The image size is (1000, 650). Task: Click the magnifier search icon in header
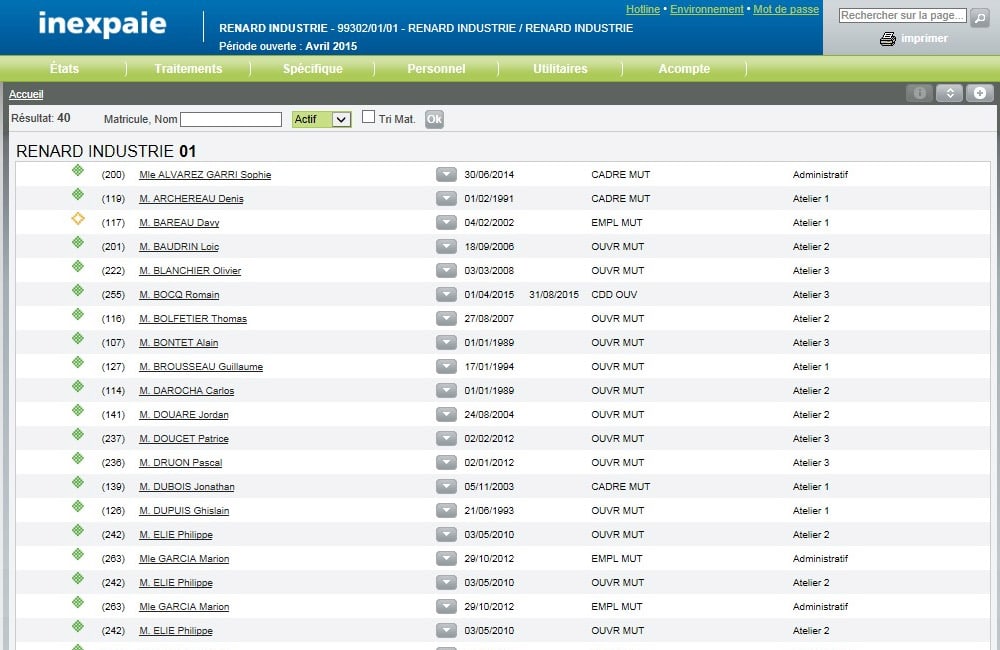point(979,18)
